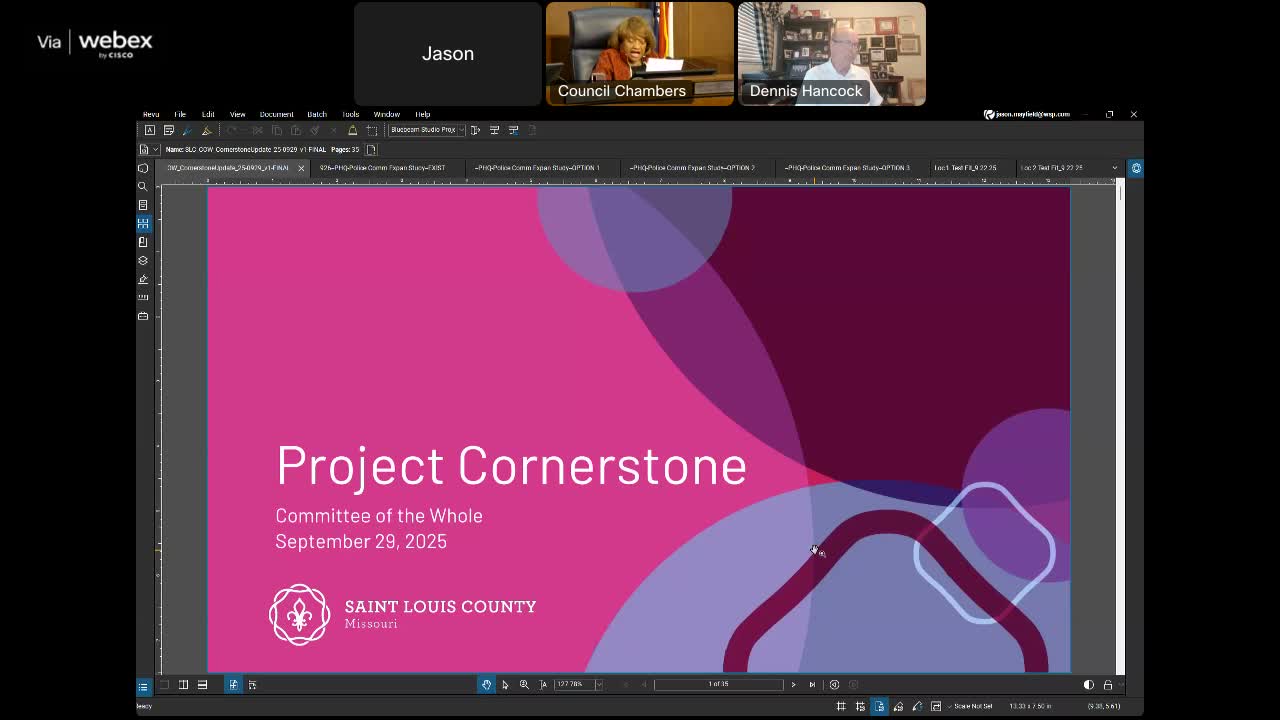Open the Document menu
This screenshot has height=720, width=1280.
coord(276,114)
